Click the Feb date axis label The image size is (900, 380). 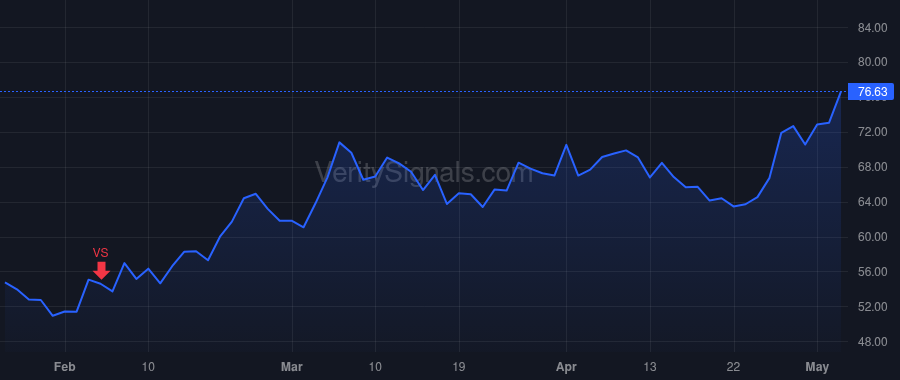(65, 367)
